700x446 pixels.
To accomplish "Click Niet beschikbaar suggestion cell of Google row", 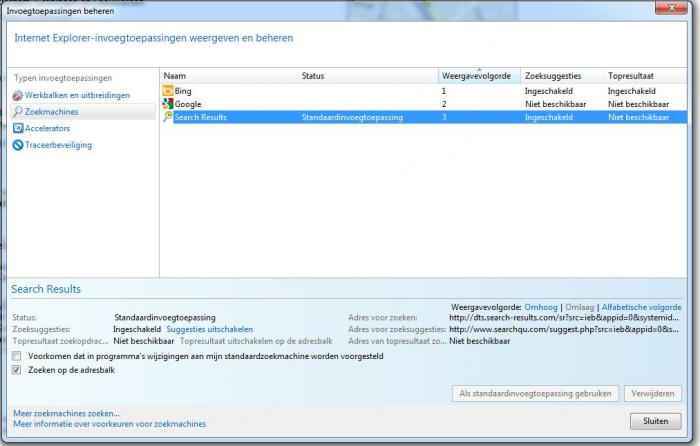I will pos(555,104).
